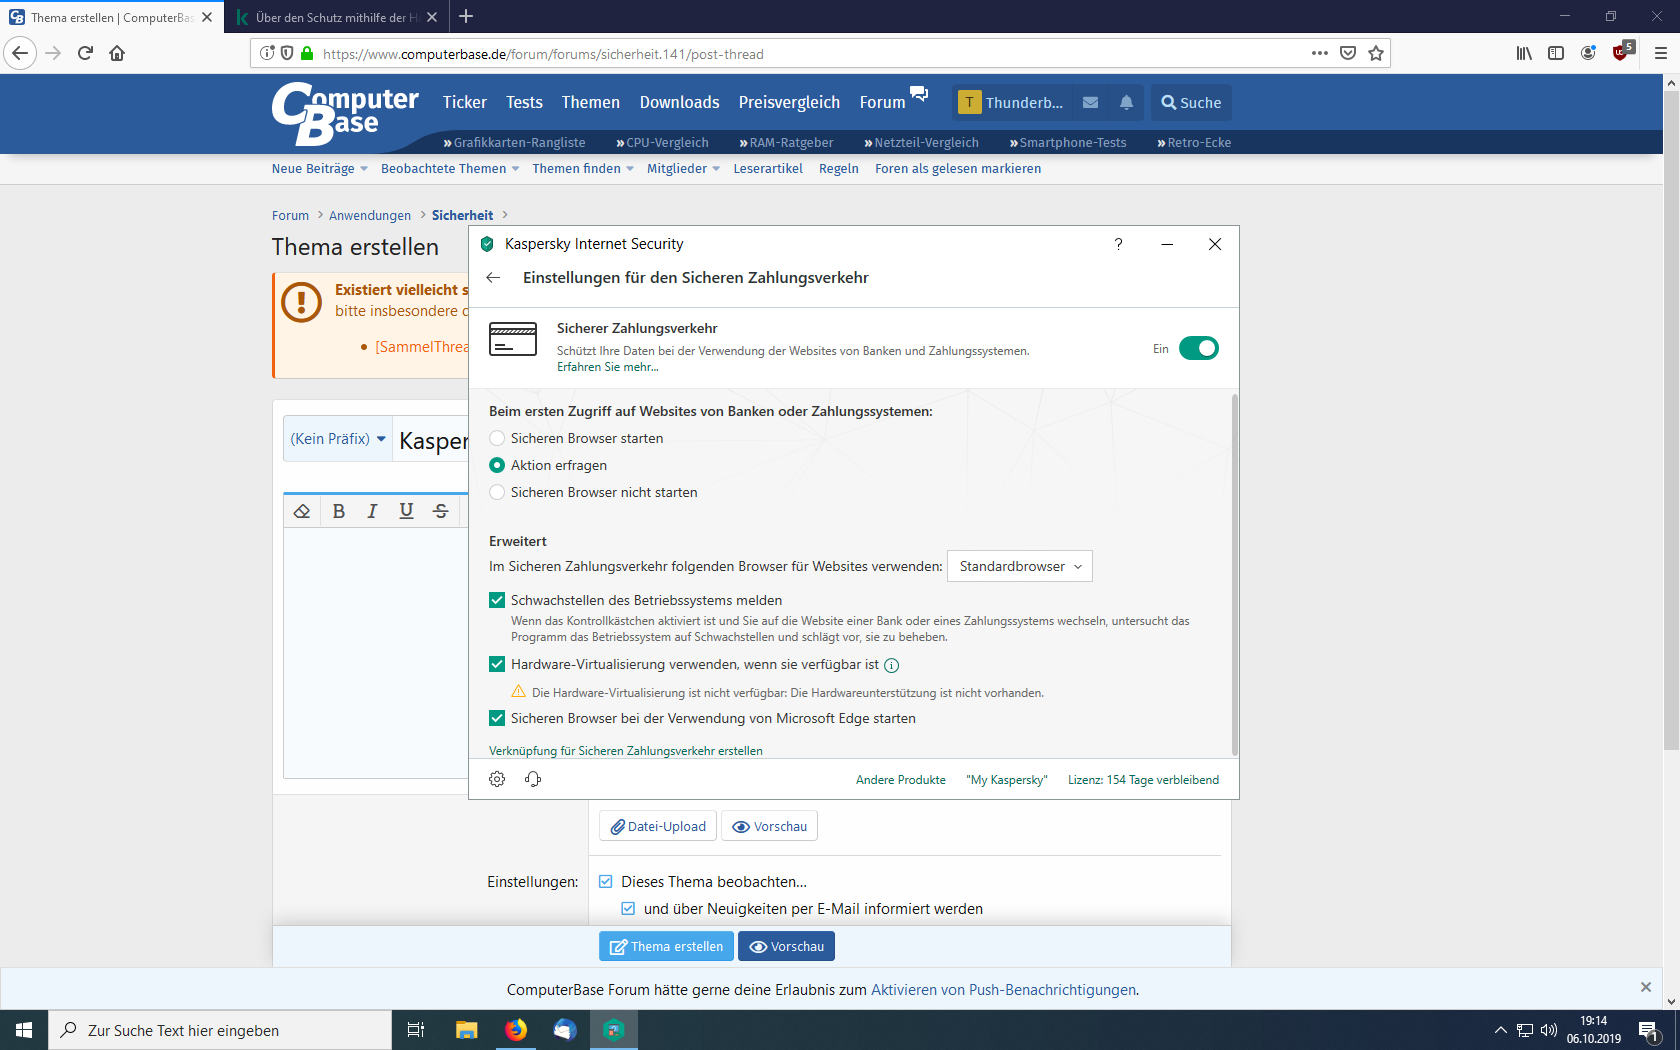1680x1050 pixels.
Task: Open the (Kein Präfix) dropdown
Action: [x=337, y=438]
